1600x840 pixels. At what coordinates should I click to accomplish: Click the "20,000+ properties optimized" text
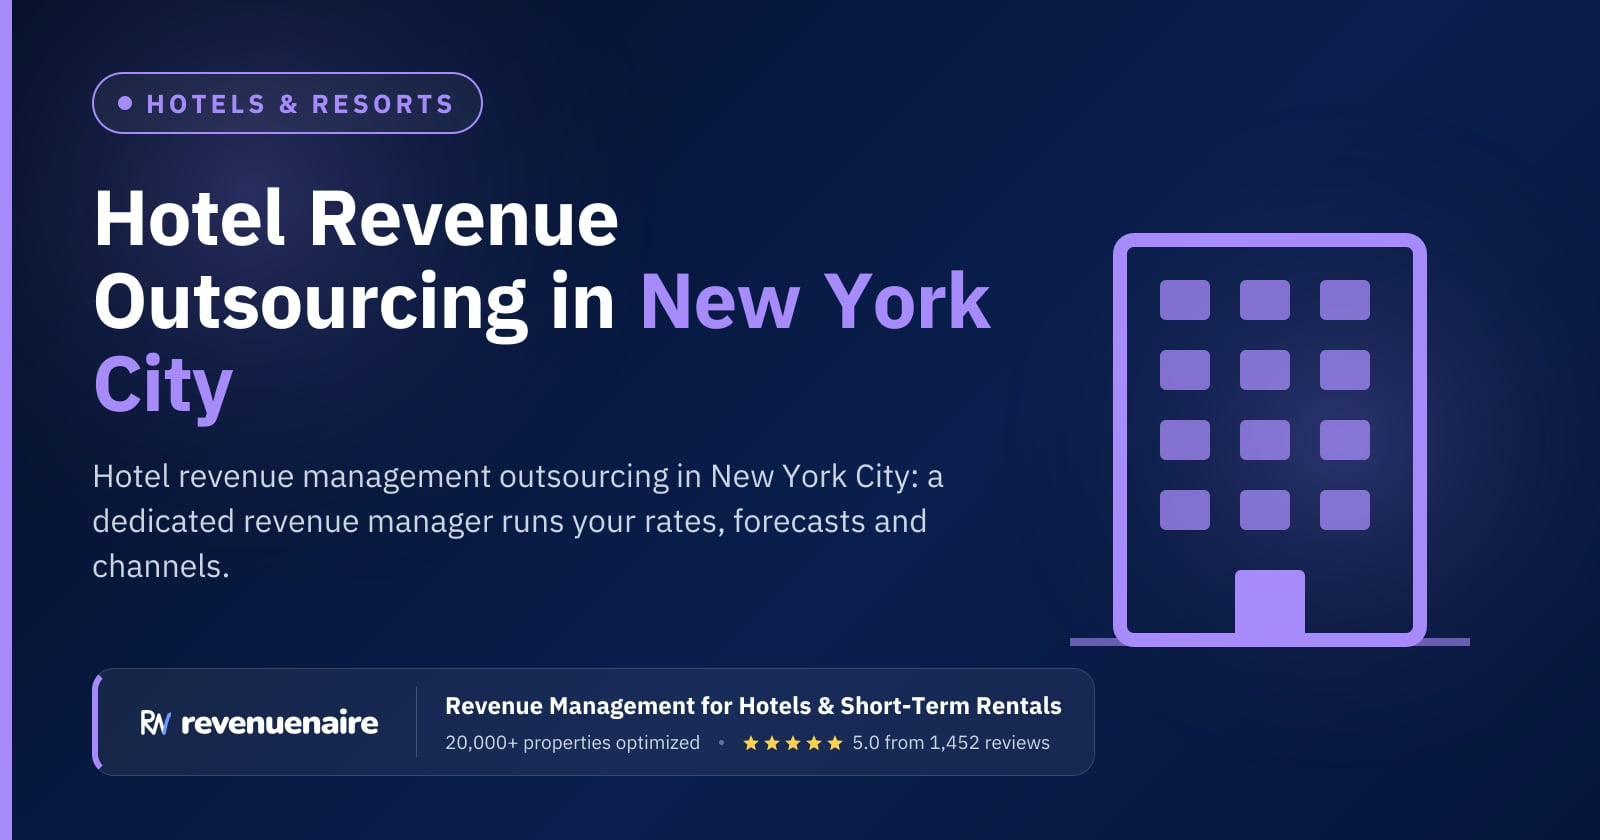572,743
